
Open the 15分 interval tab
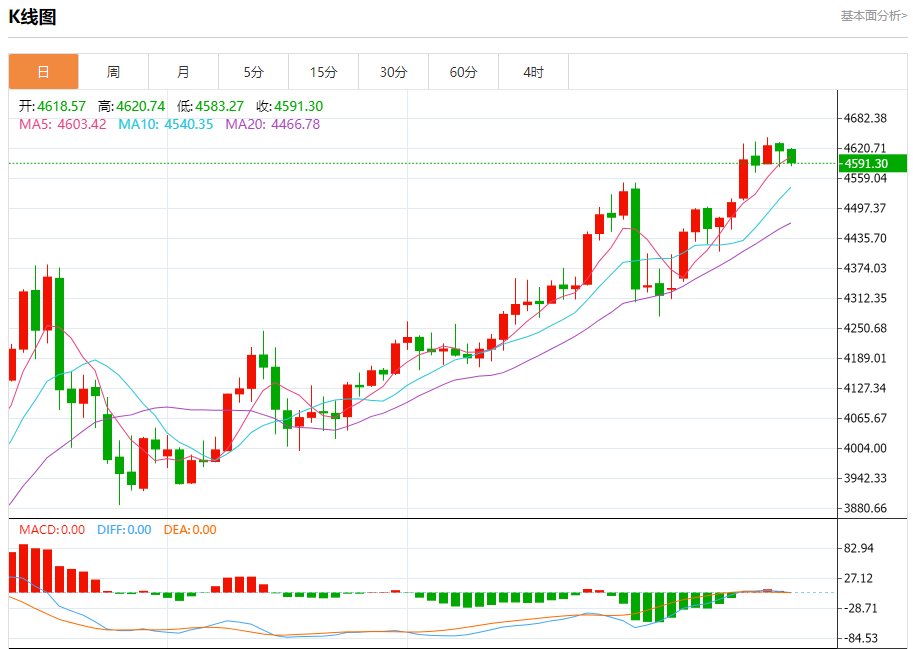[323, 72]
